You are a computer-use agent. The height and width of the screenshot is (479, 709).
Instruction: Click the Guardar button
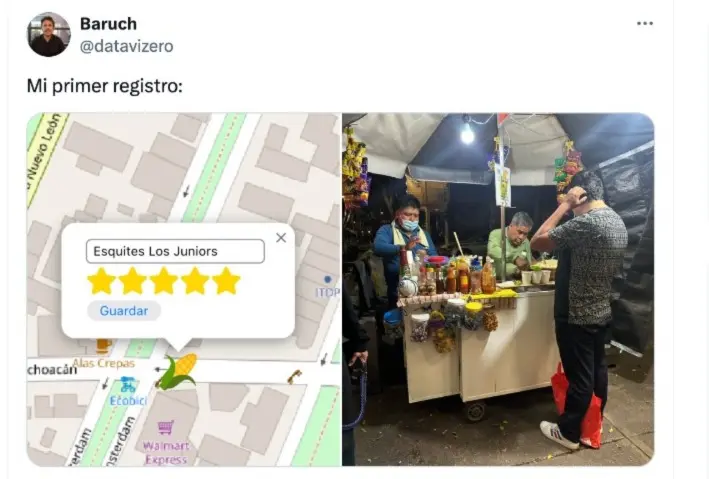click(123, 311)
